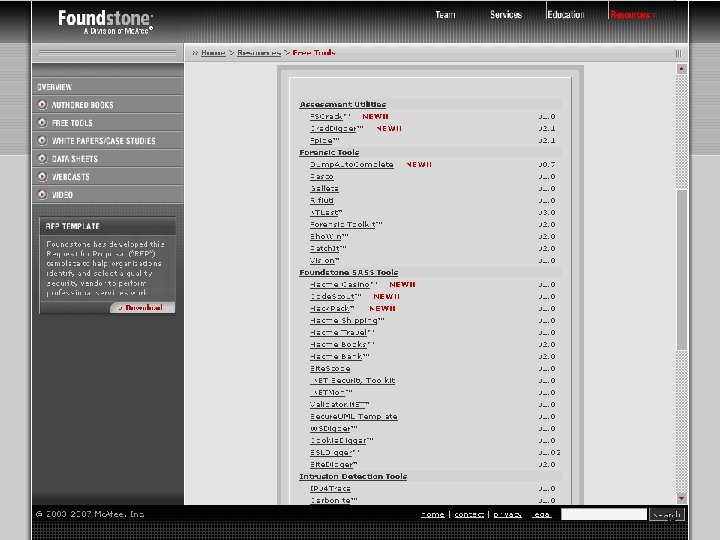
Task: Open the IPv4Trace tool link
Action: click(x=330, y=488)
